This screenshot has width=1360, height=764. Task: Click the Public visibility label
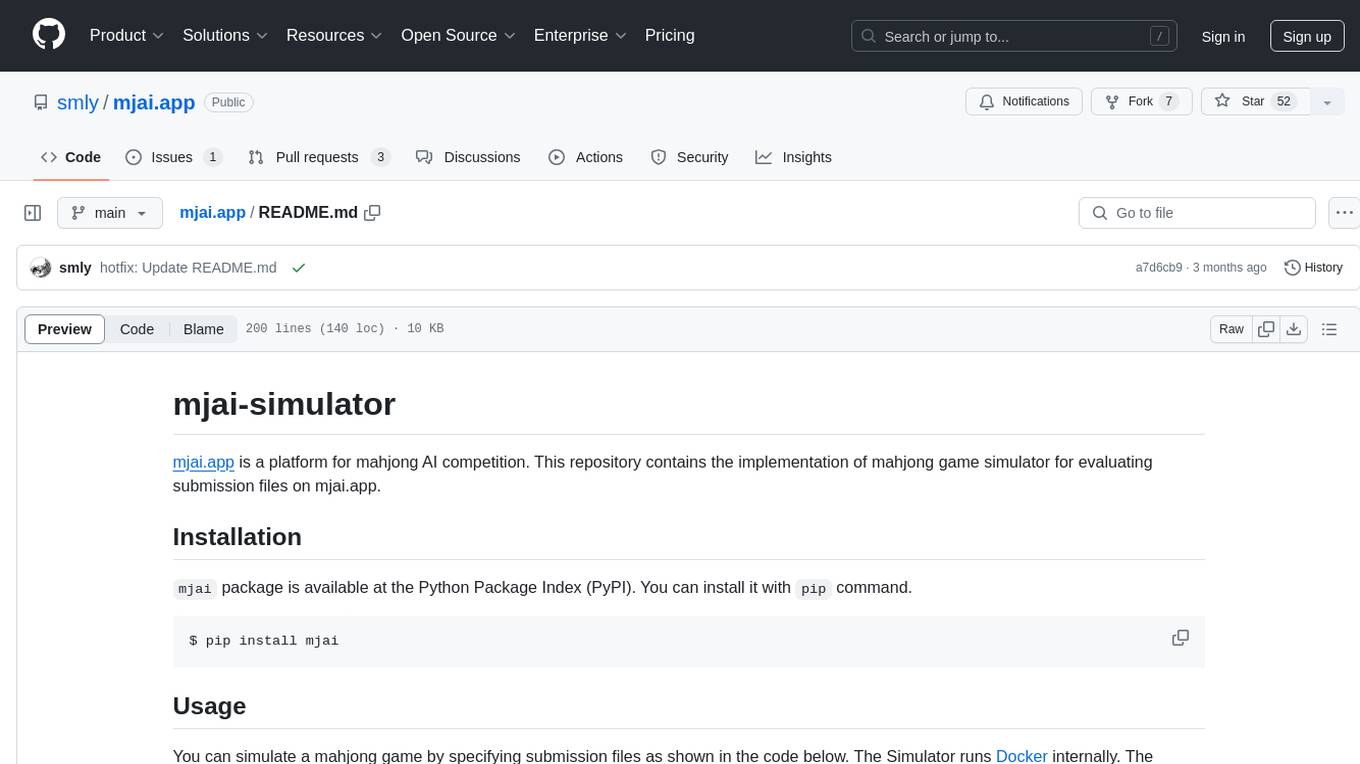pos(229,102)
